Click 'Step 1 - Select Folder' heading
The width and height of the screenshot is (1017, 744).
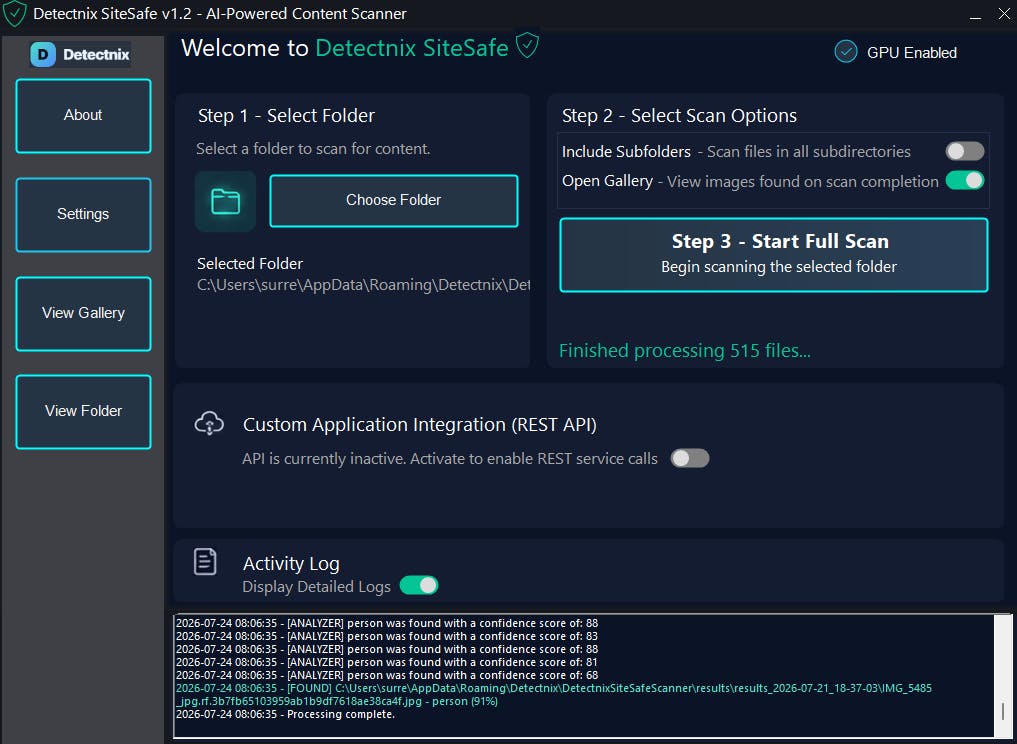(286, 115)
